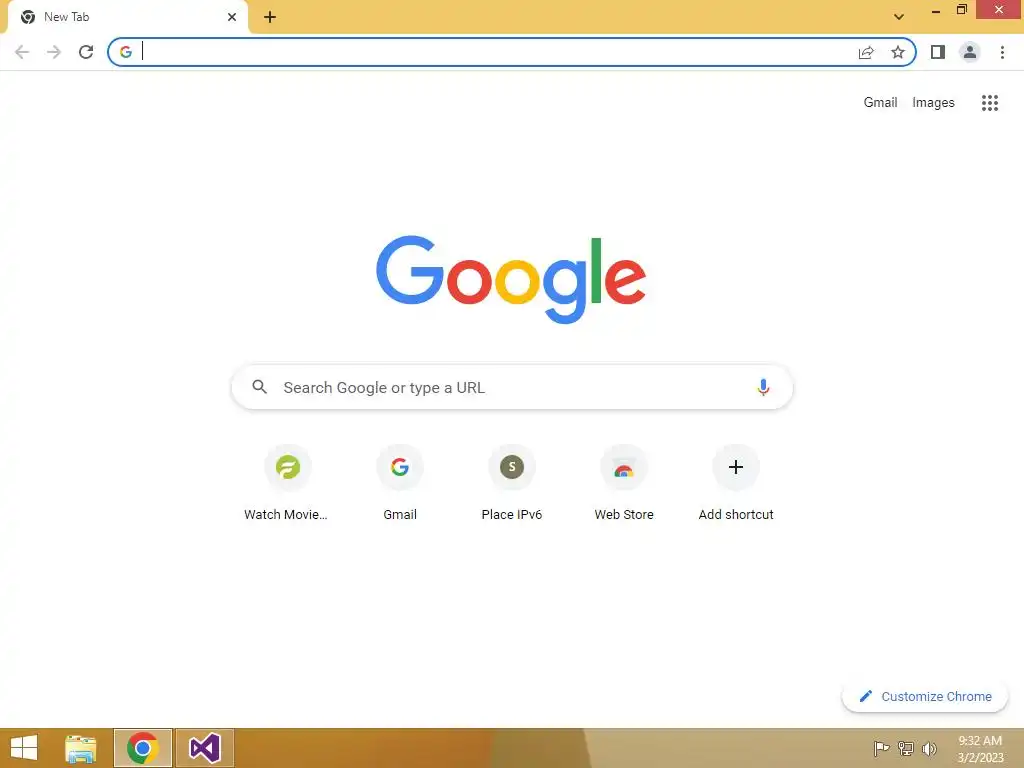Open the Images link
1024x768 pixels.
[x=933, y=103]
